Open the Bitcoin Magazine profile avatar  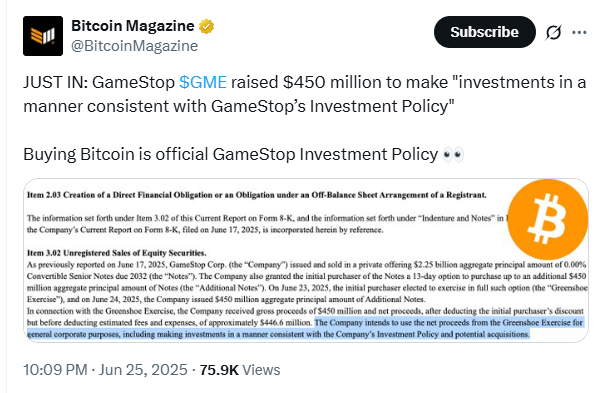coord(43,36)
